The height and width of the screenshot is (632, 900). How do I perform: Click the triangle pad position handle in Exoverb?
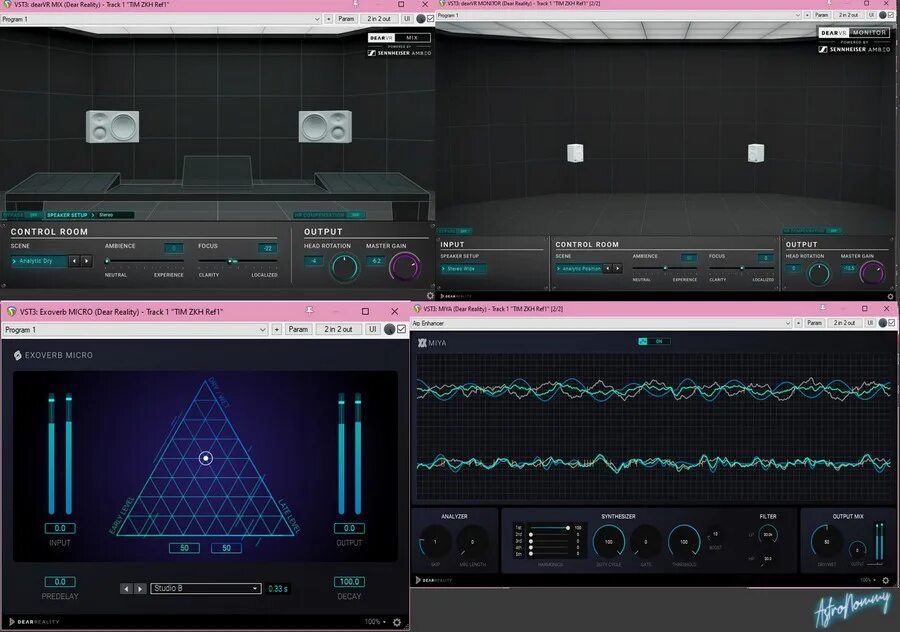pos(205,458)
